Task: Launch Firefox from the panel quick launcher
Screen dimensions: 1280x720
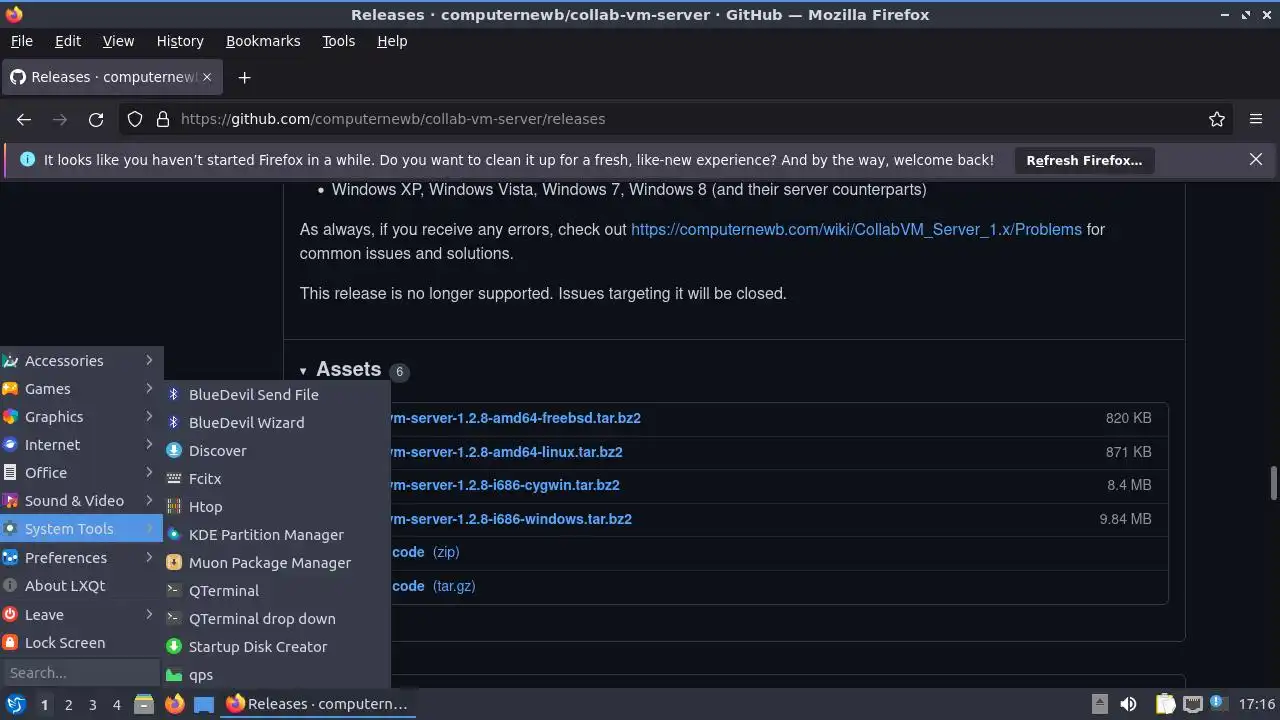Action: click(174, 704)
